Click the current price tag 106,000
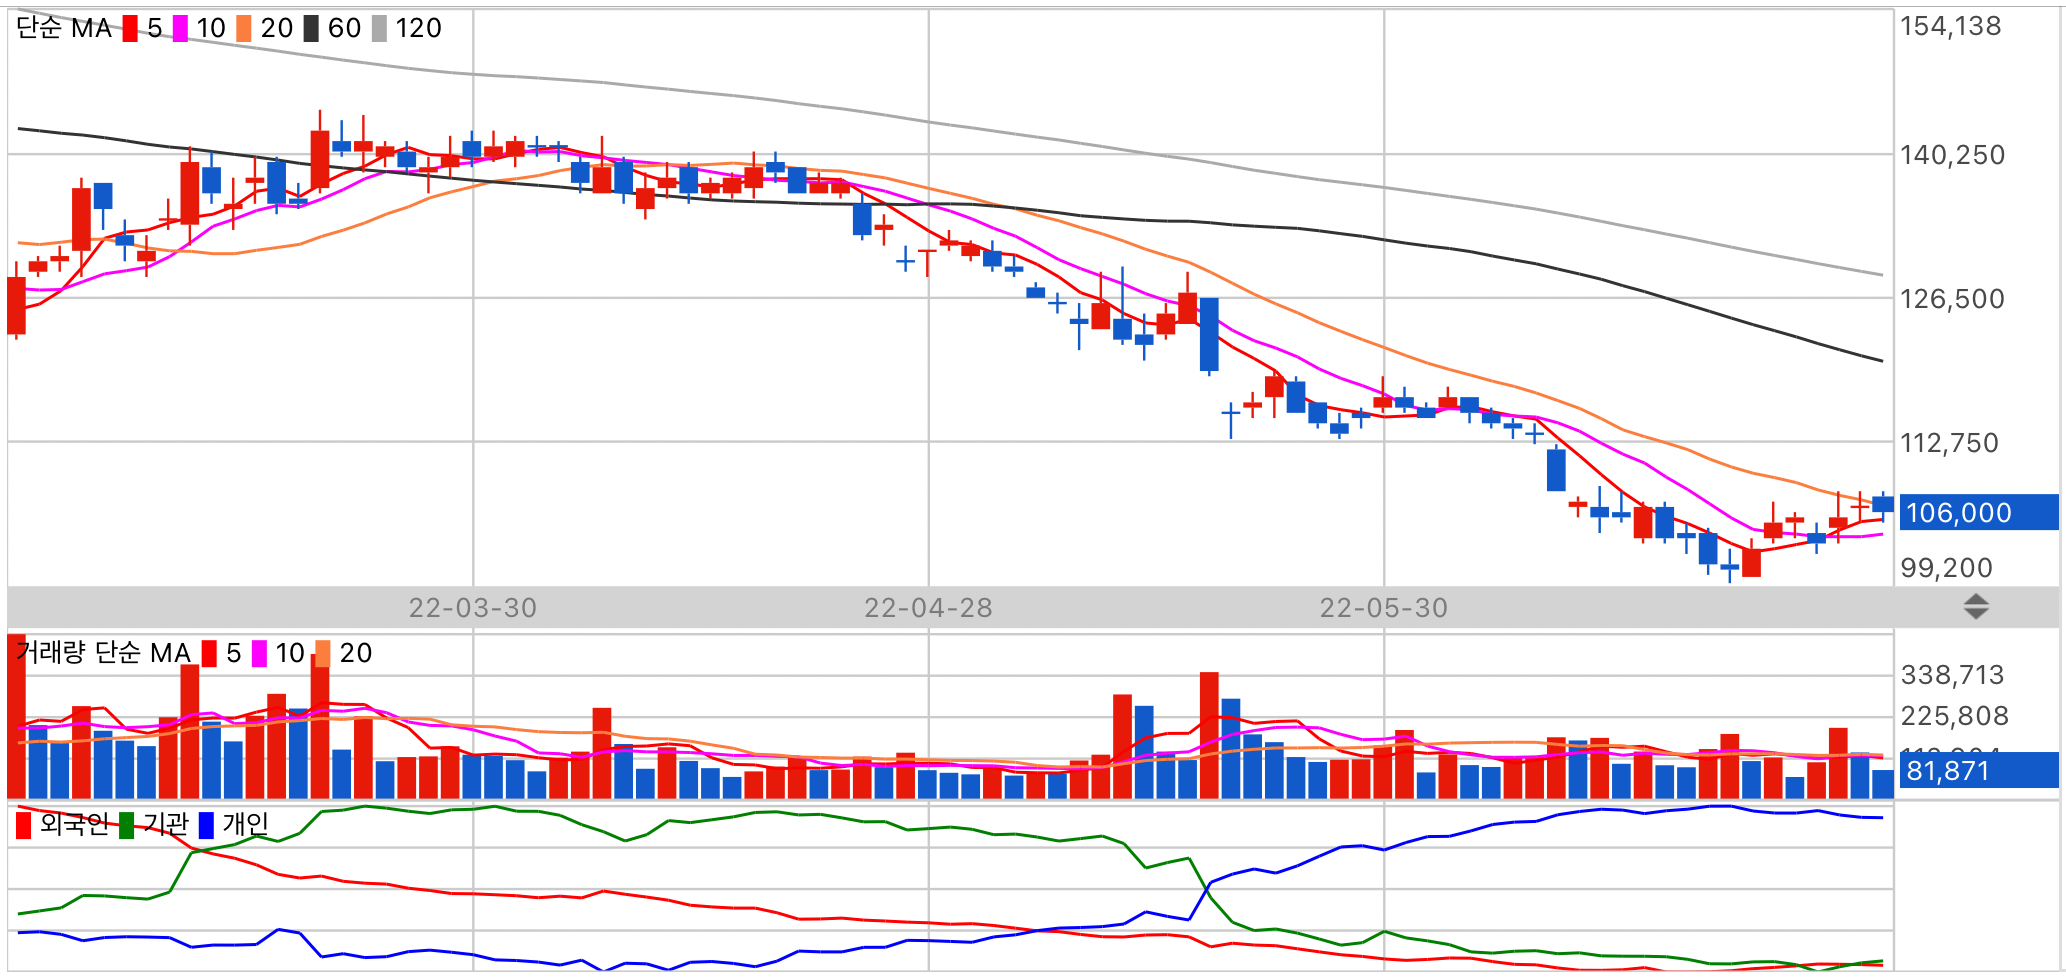Viewport: 2066px width, 978px height. (1978, 513)
